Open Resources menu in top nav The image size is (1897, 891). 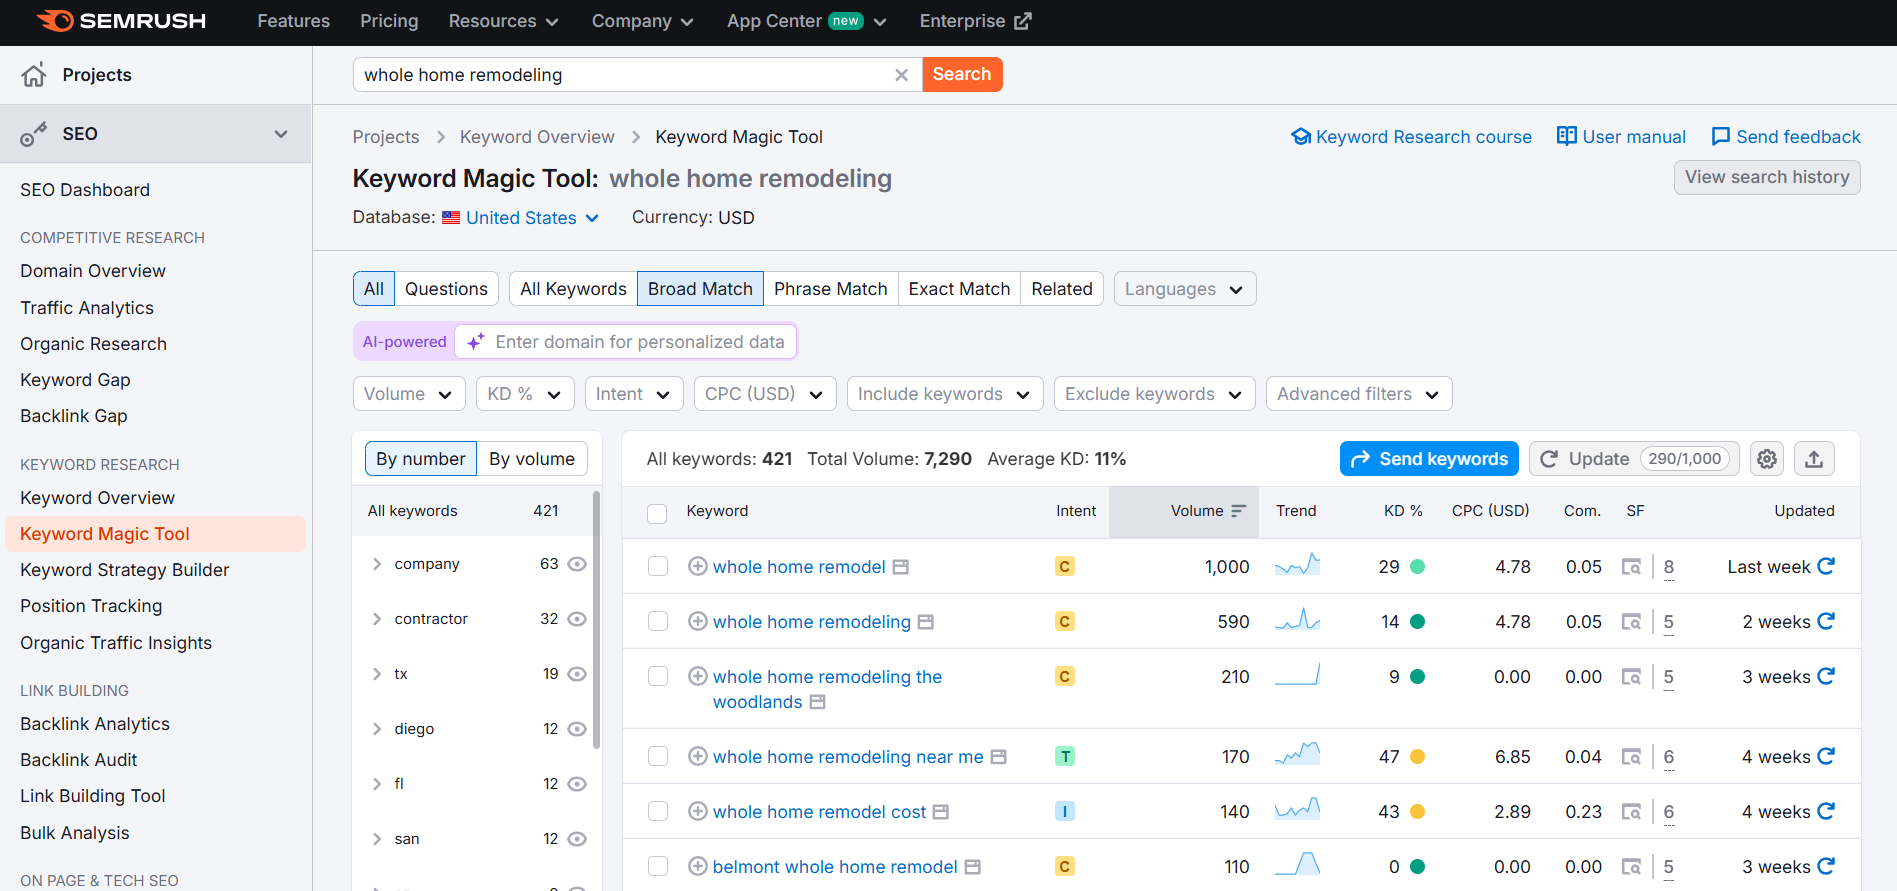pos(503,21)
